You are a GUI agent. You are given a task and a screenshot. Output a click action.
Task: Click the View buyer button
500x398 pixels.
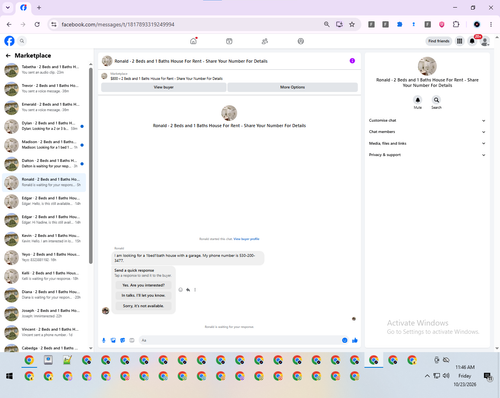point(163,87)
